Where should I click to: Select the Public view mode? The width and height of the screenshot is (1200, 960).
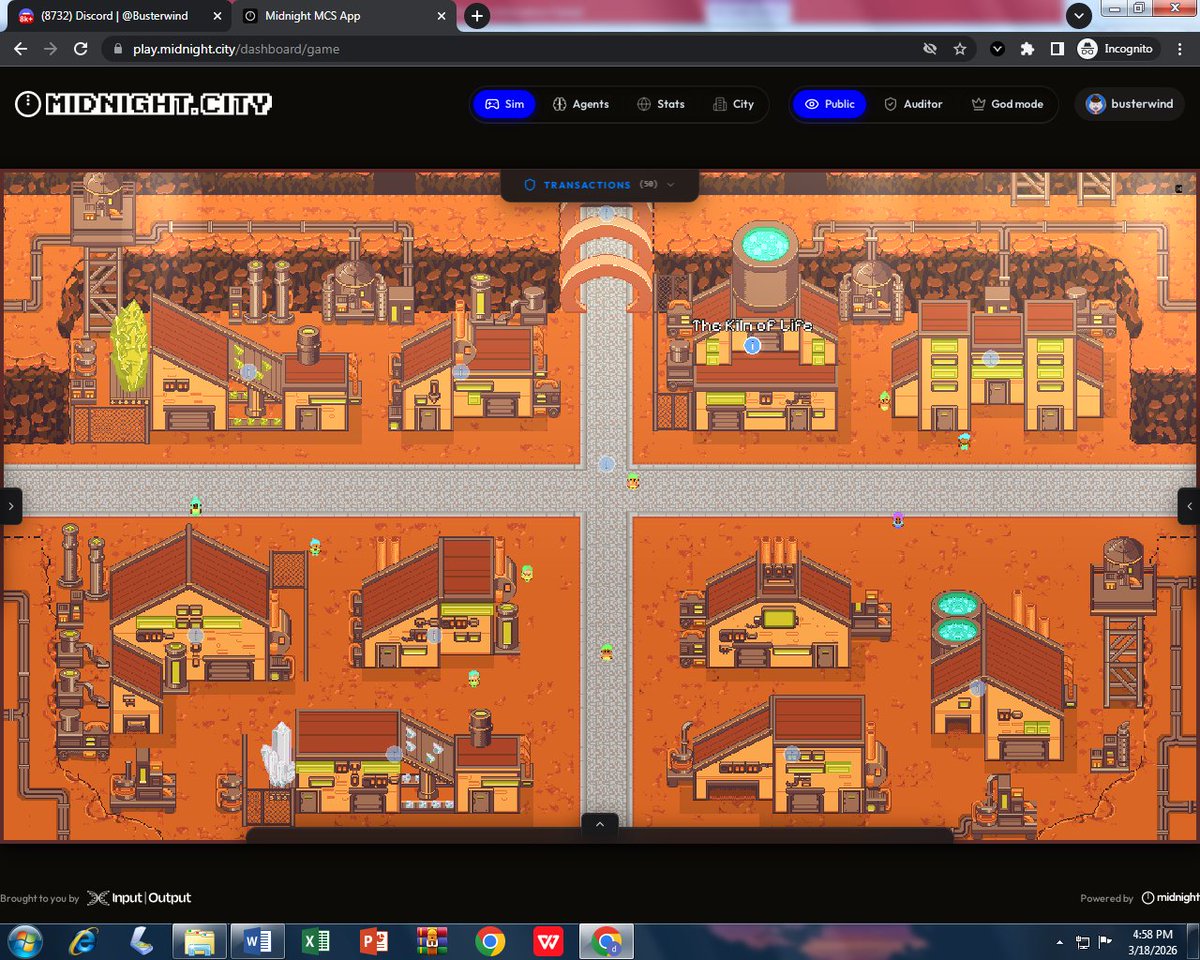click(830, 104)
